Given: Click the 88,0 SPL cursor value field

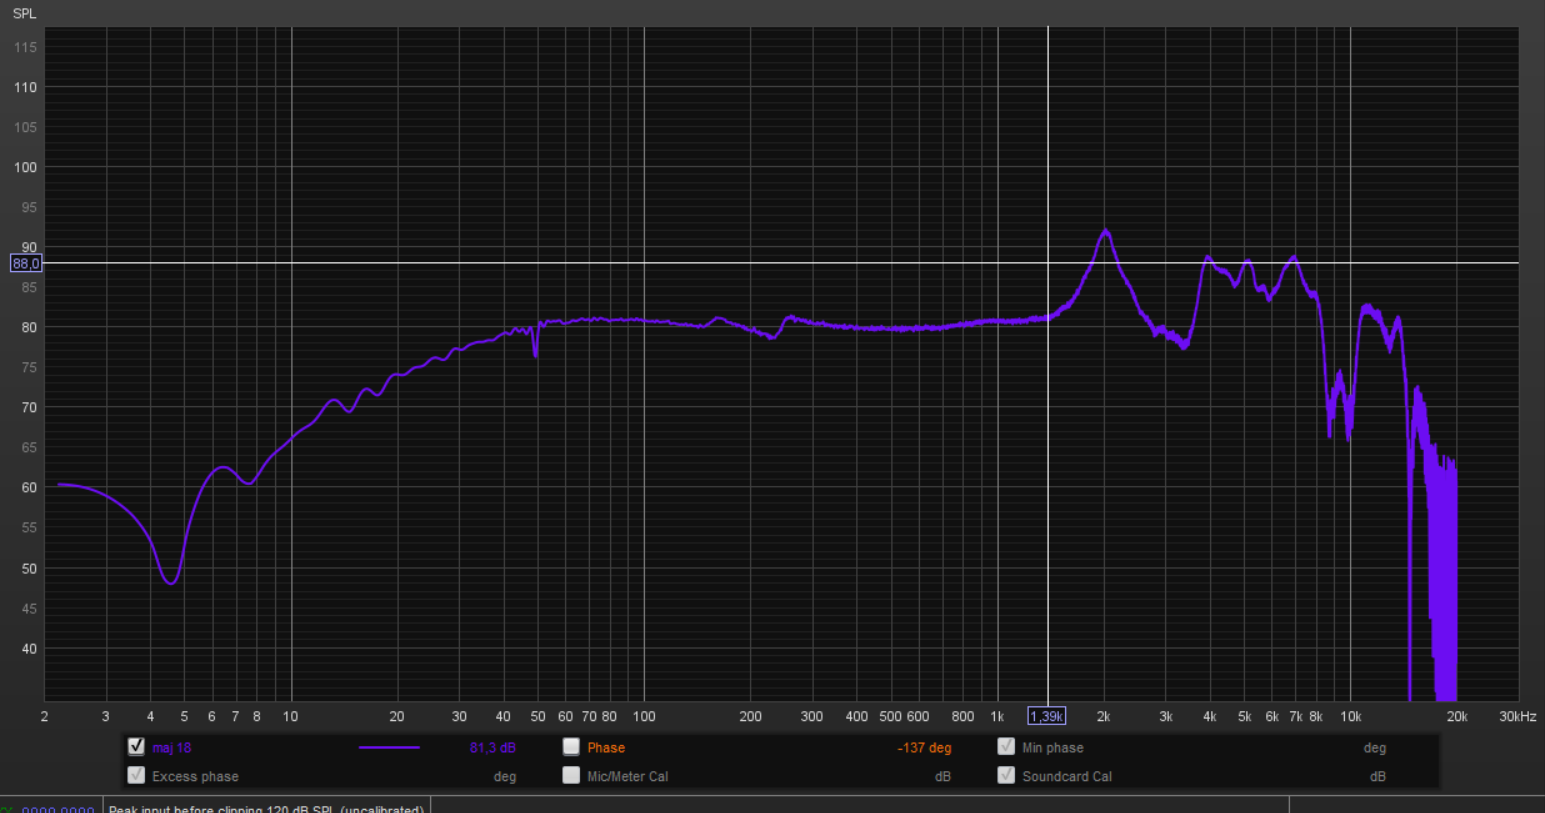Looking at the screenshot, I should [25, 263].
